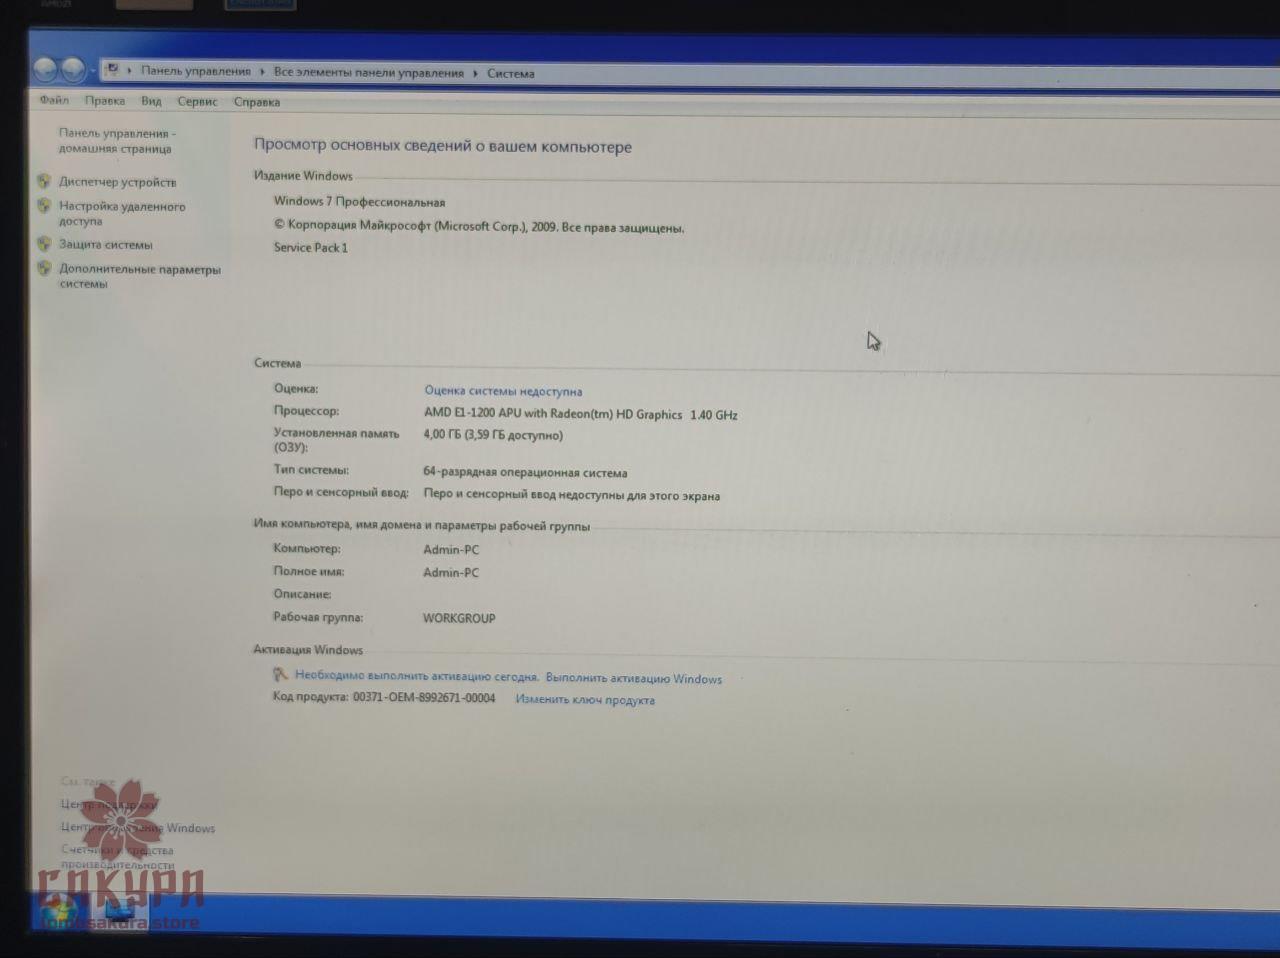This screenshot has height=958, width=1280.
Task: Open the Правка menu
Action: (x=105, y=101)
